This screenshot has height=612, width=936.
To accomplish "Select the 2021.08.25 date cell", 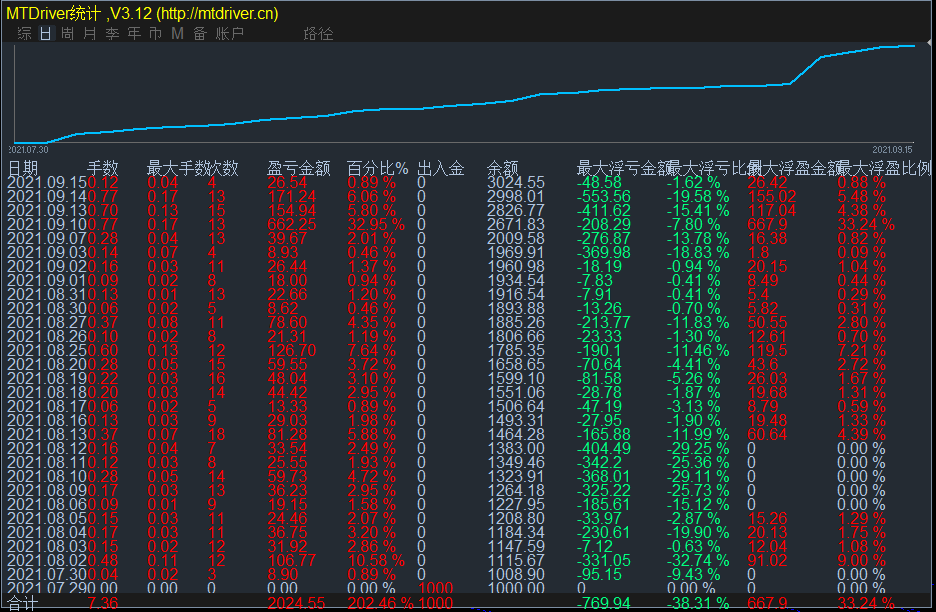I will [x=47, y=350].
